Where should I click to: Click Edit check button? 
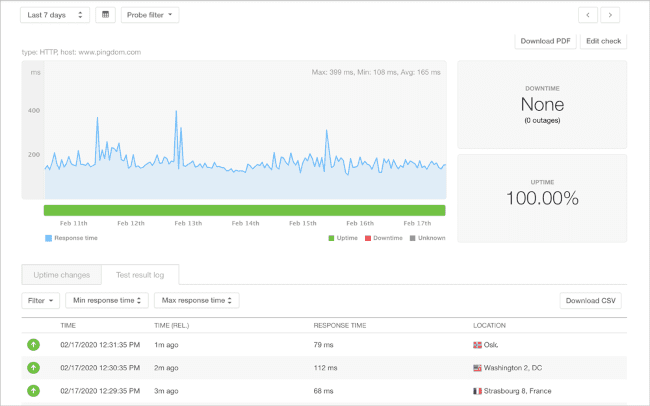point(604,41)
